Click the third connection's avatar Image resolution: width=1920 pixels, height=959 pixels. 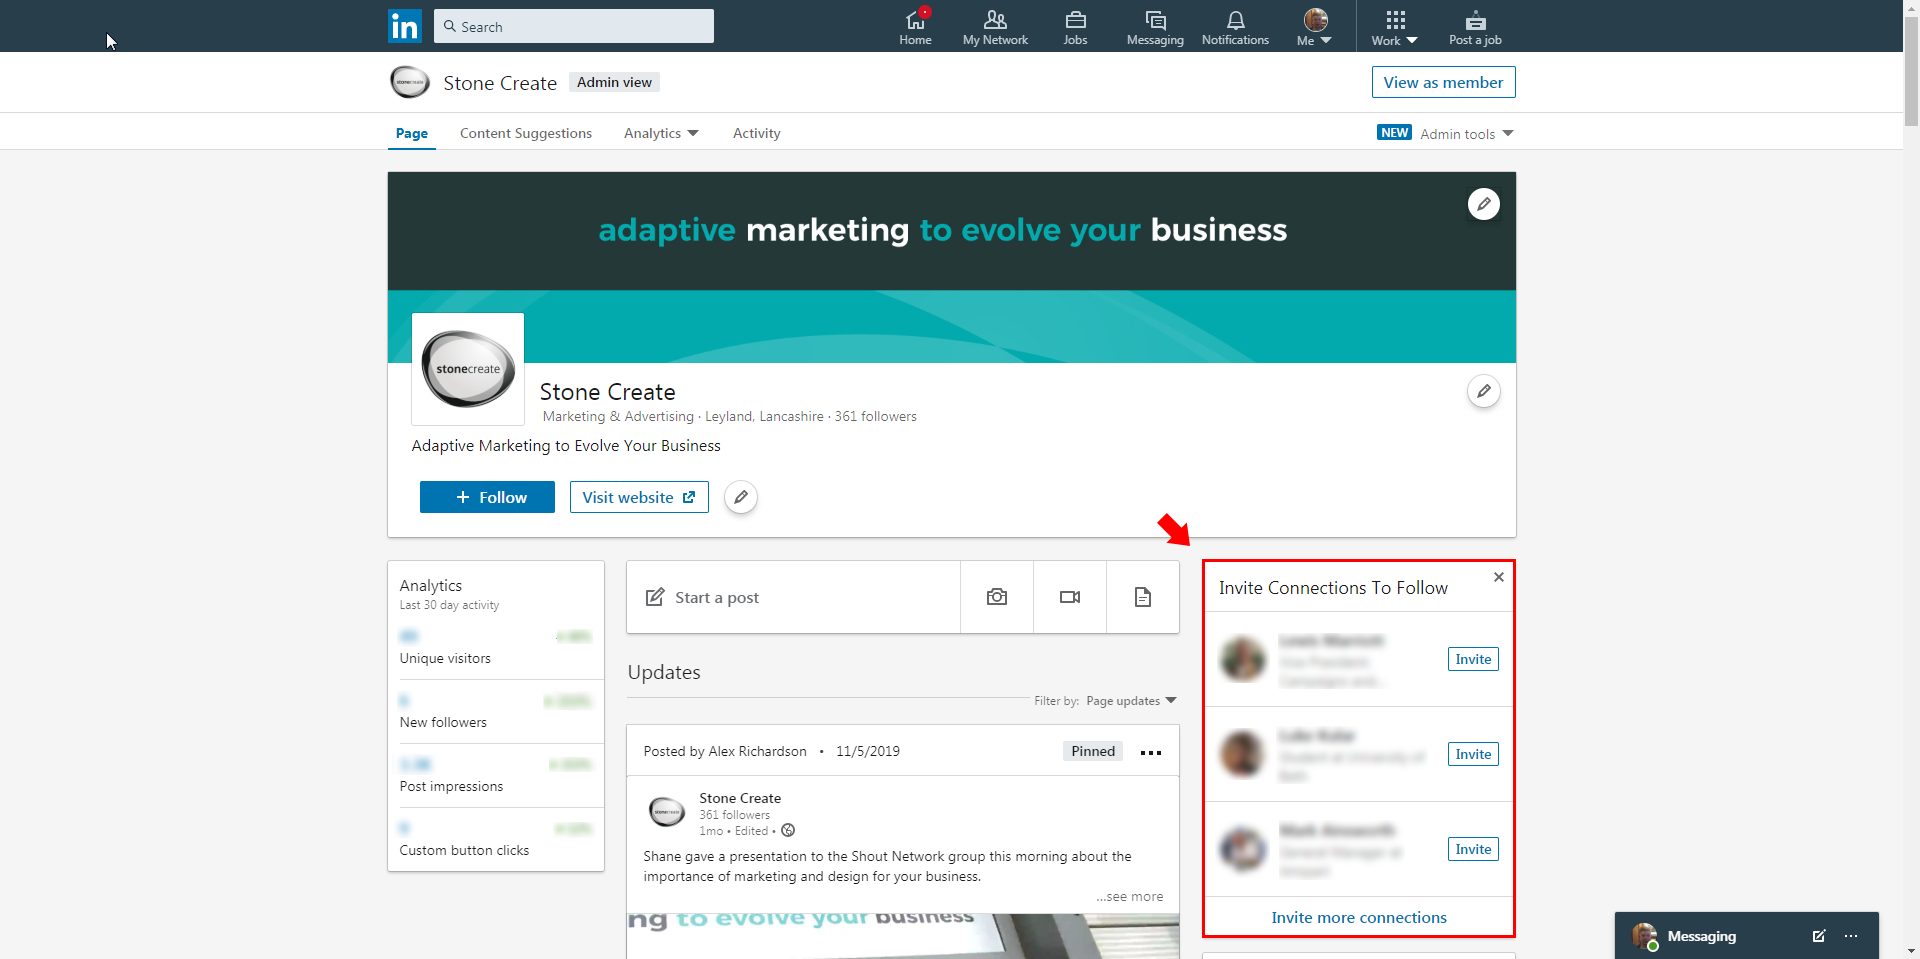coord(1243,849)
